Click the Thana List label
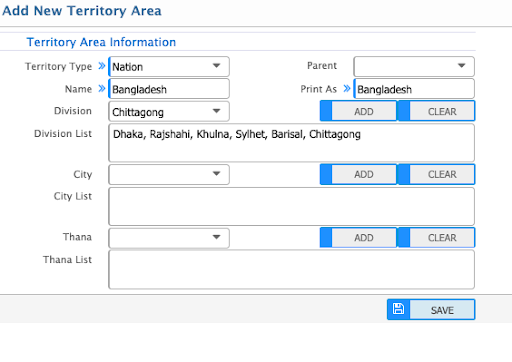Image resolution: width=512 pixels, height=362 pixels. tap(67, 259)
